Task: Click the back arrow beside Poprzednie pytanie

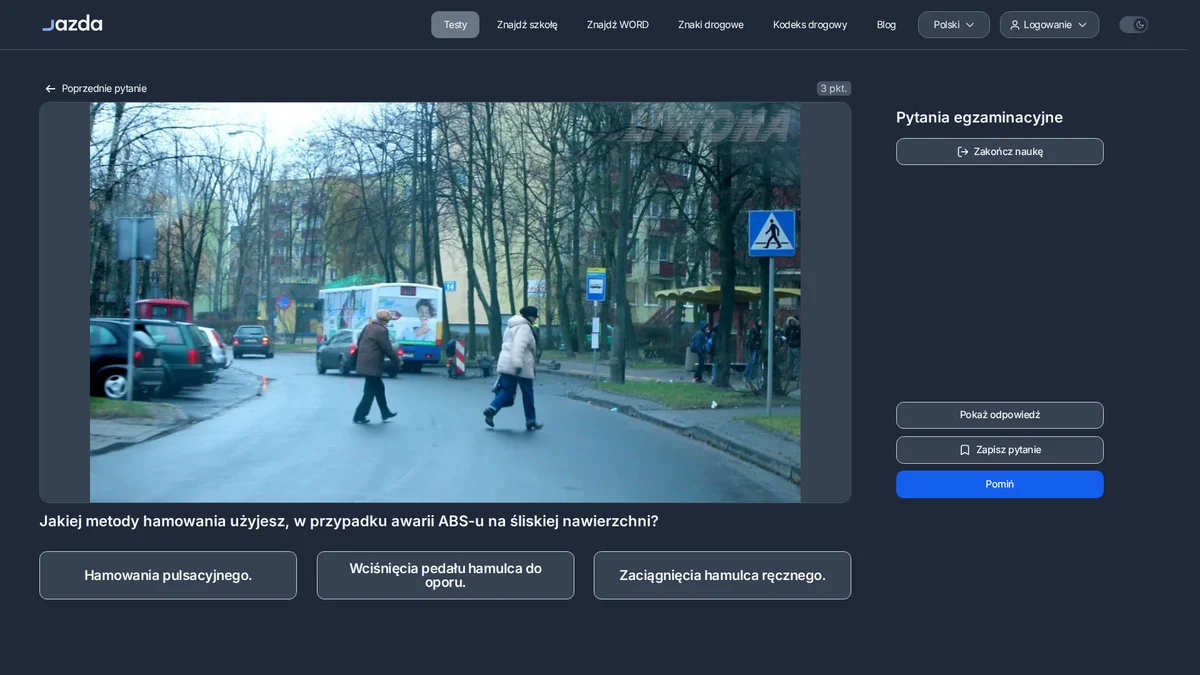Action: [x=50, y=89]
